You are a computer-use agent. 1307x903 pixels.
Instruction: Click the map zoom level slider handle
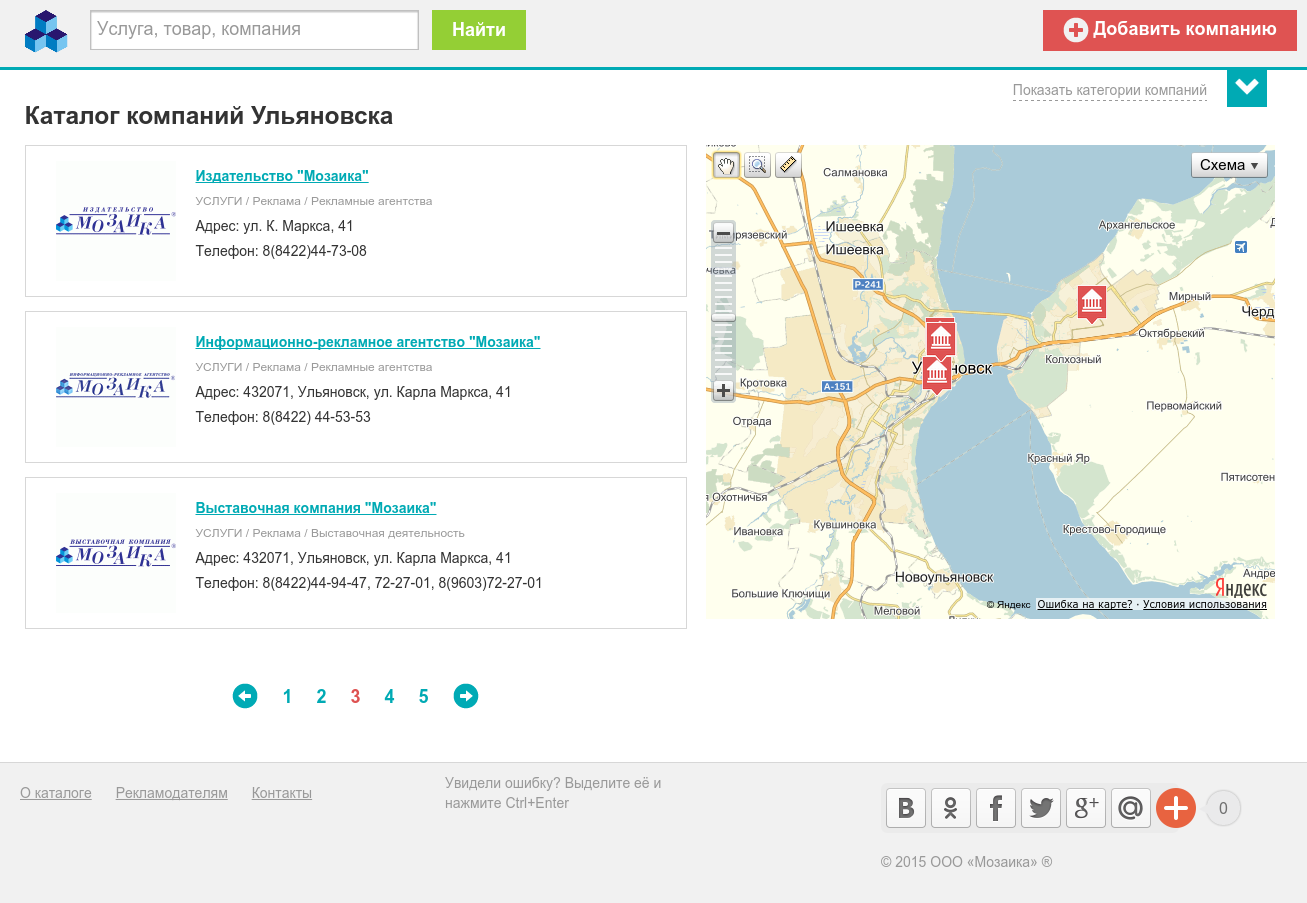coord(723,317)
